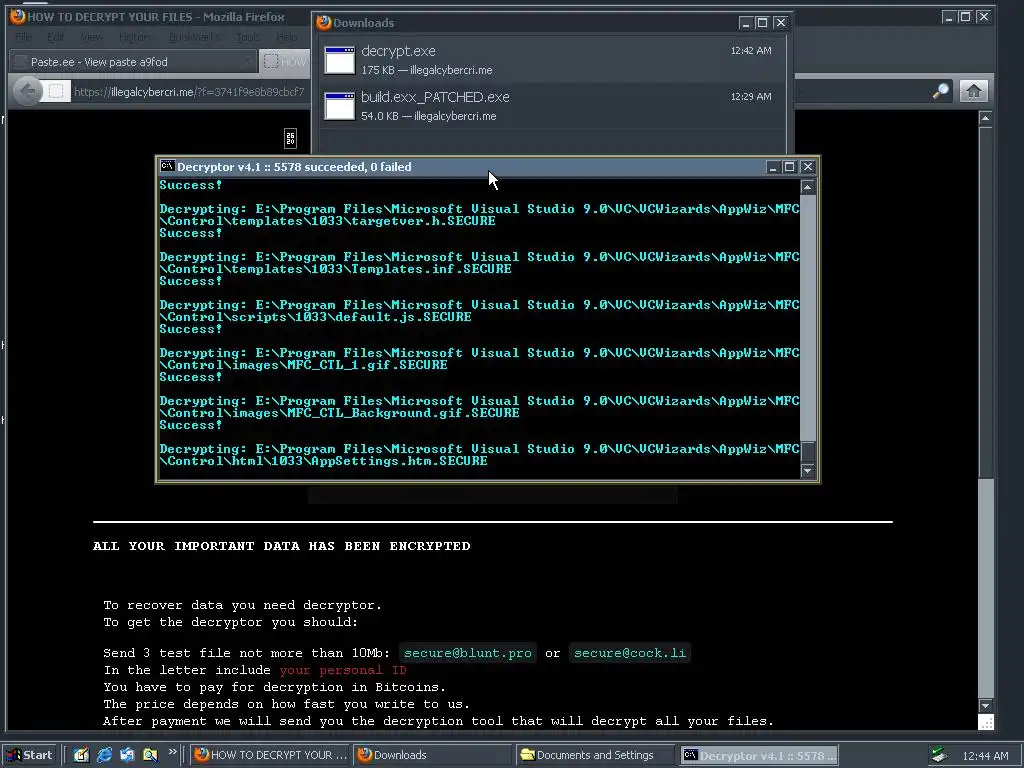This screenshot has width=1024, height=768.
Task: Click the Decryptor console title bar icon
Action: click(167, 167)
